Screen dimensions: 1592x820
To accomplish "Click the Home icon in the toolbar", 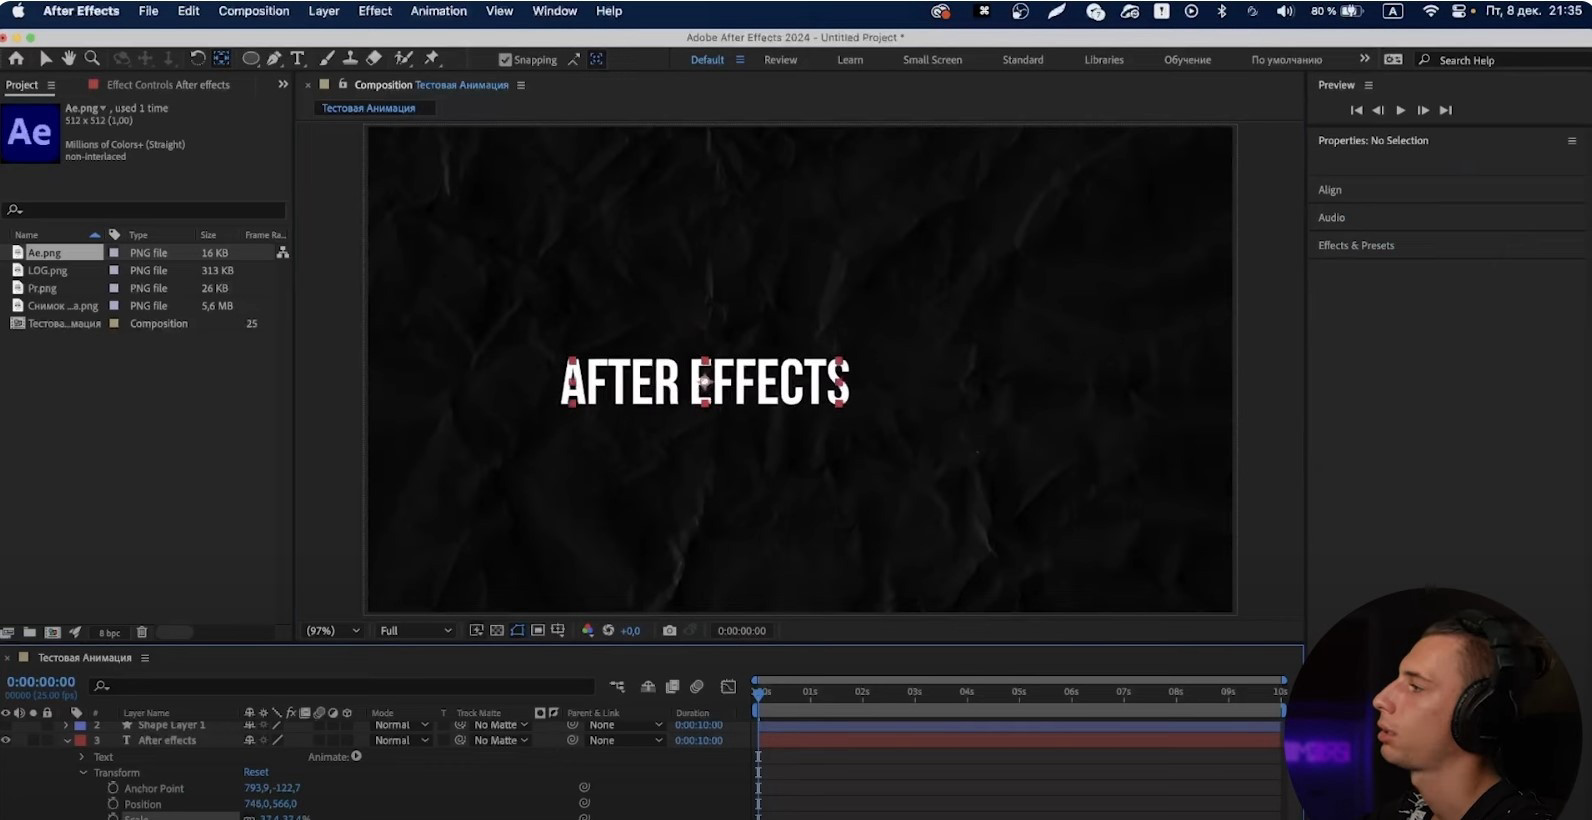I will (x=16, y=59).
